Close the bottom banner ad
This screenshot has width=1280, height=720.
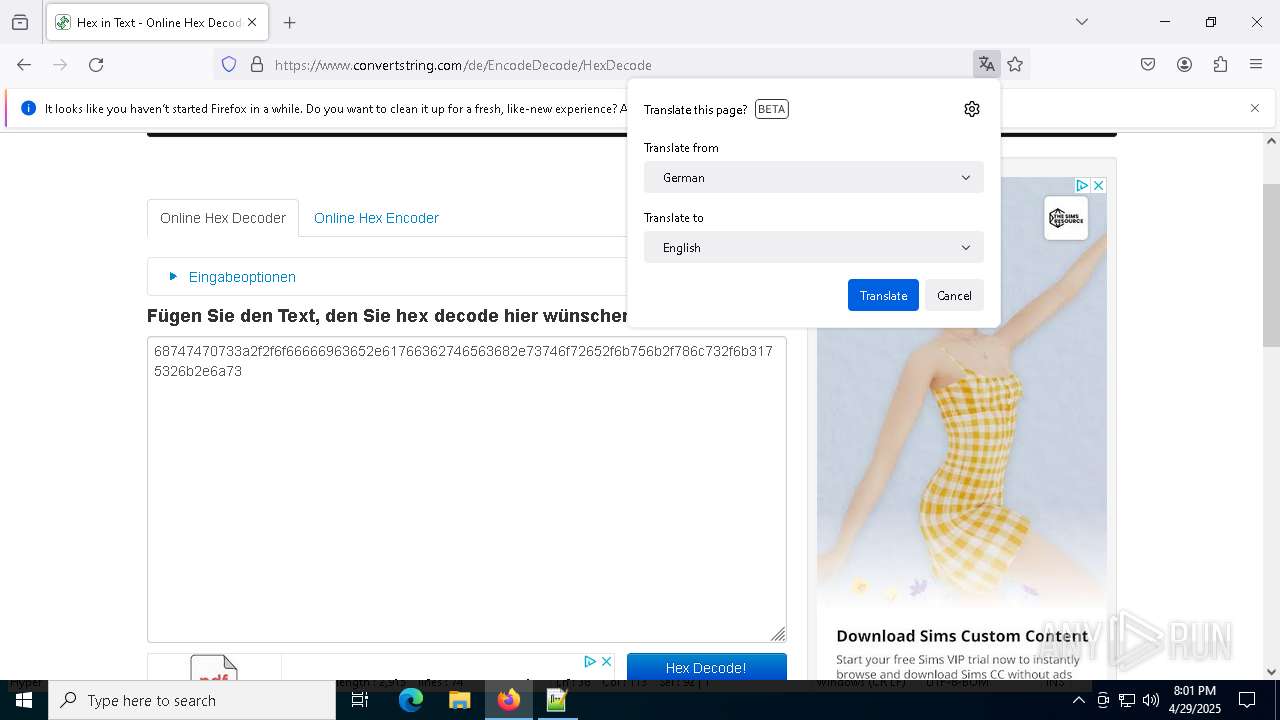click(606, 661)
